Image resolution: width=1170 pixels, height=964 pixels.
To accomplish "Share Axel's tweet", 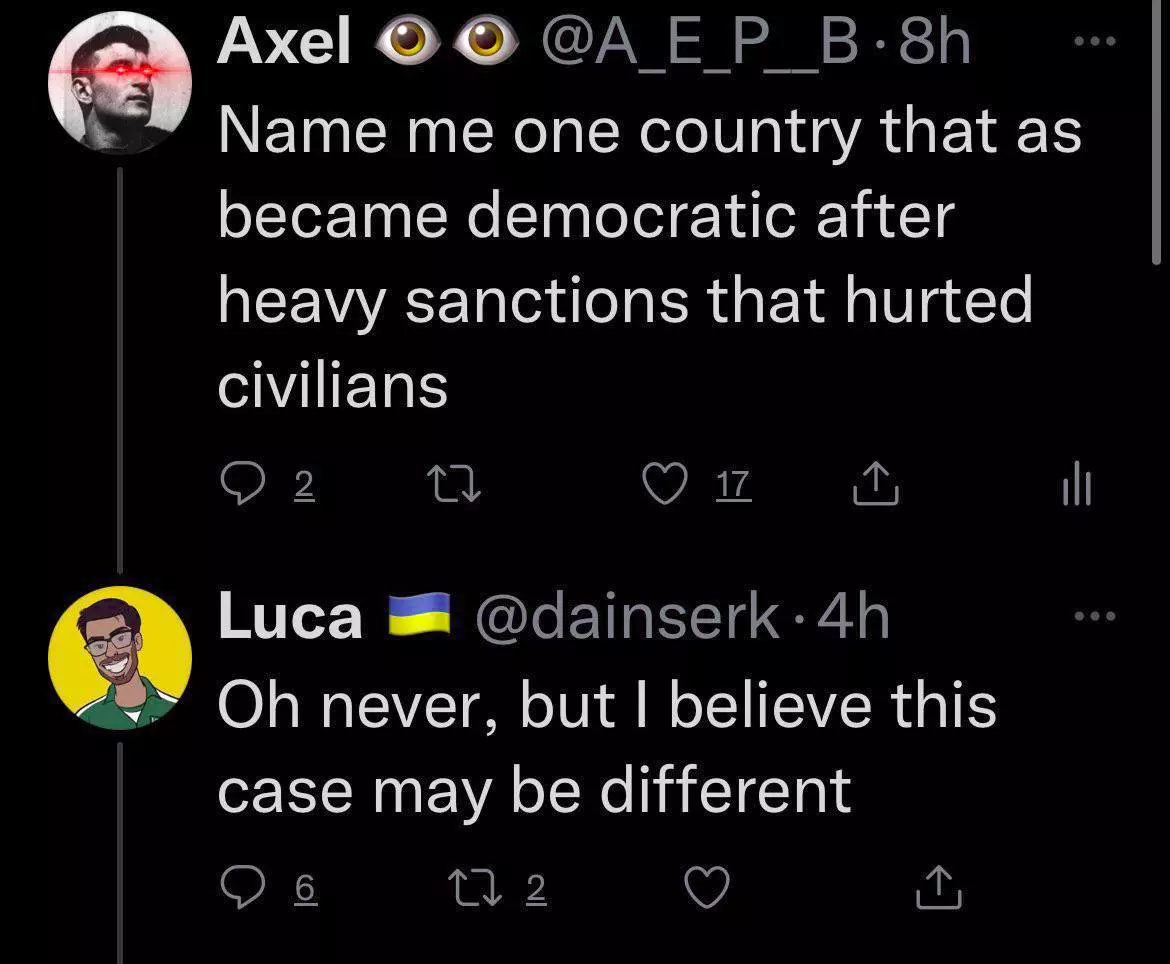I will coord(877,485).
